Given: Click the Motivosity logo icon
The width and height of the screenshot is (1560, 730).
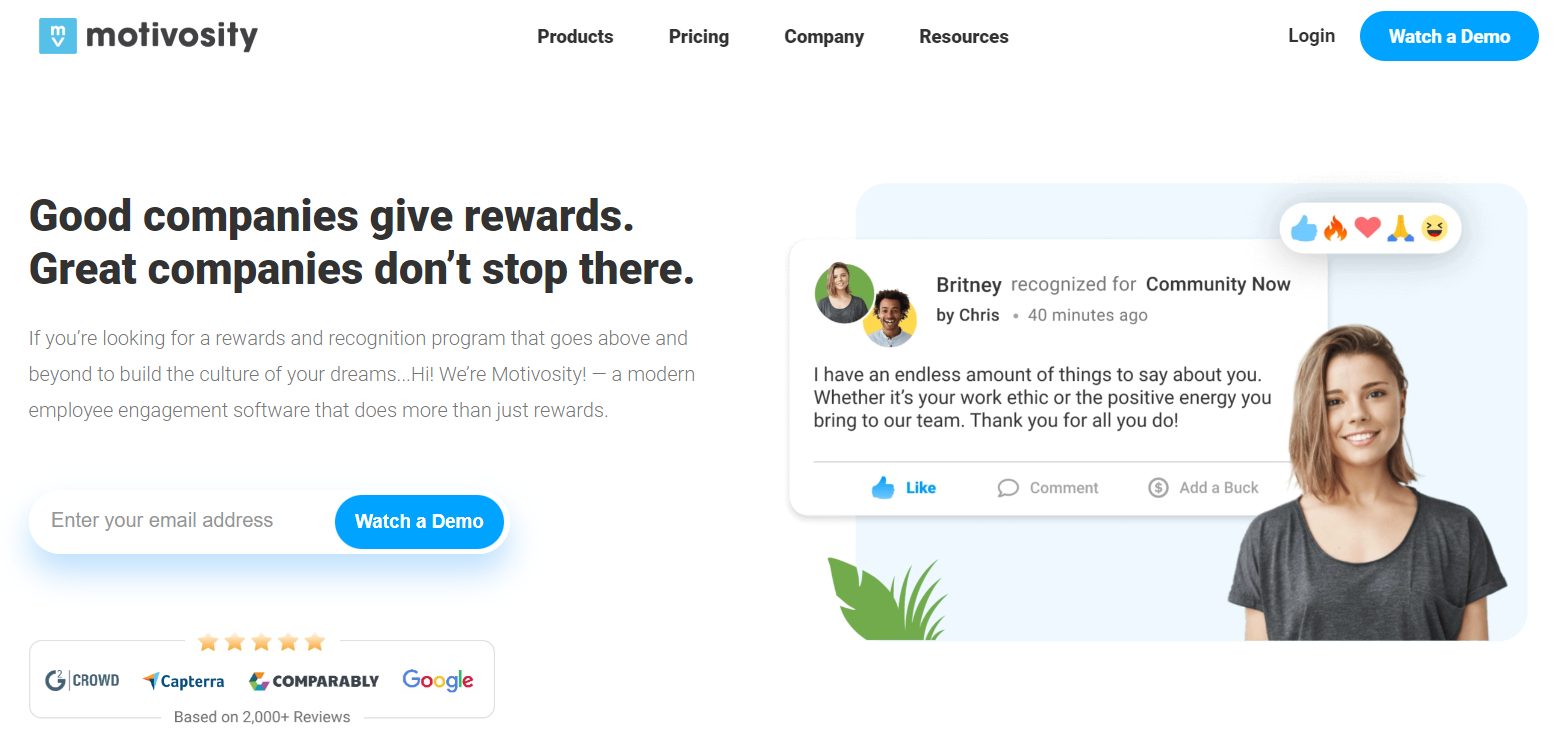Looking at the screenshot, I should pyautogui.click(x=58, y=36).
